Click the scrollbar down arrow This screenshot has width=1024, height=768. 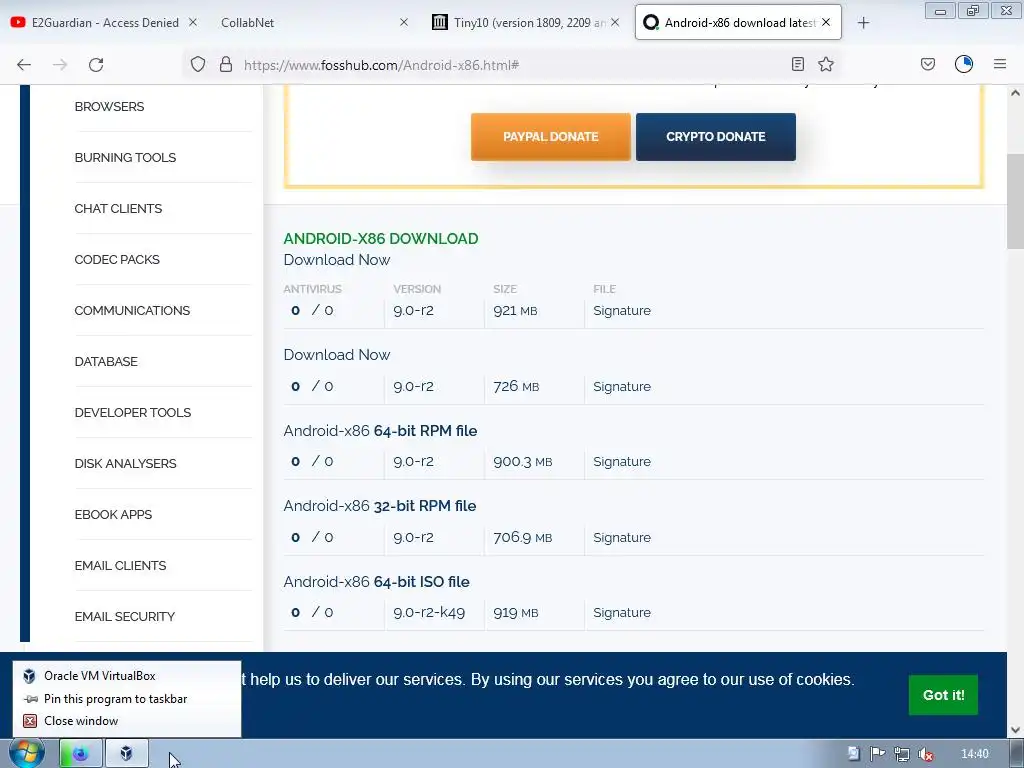pyautogui.click(x=1015, y=730)
